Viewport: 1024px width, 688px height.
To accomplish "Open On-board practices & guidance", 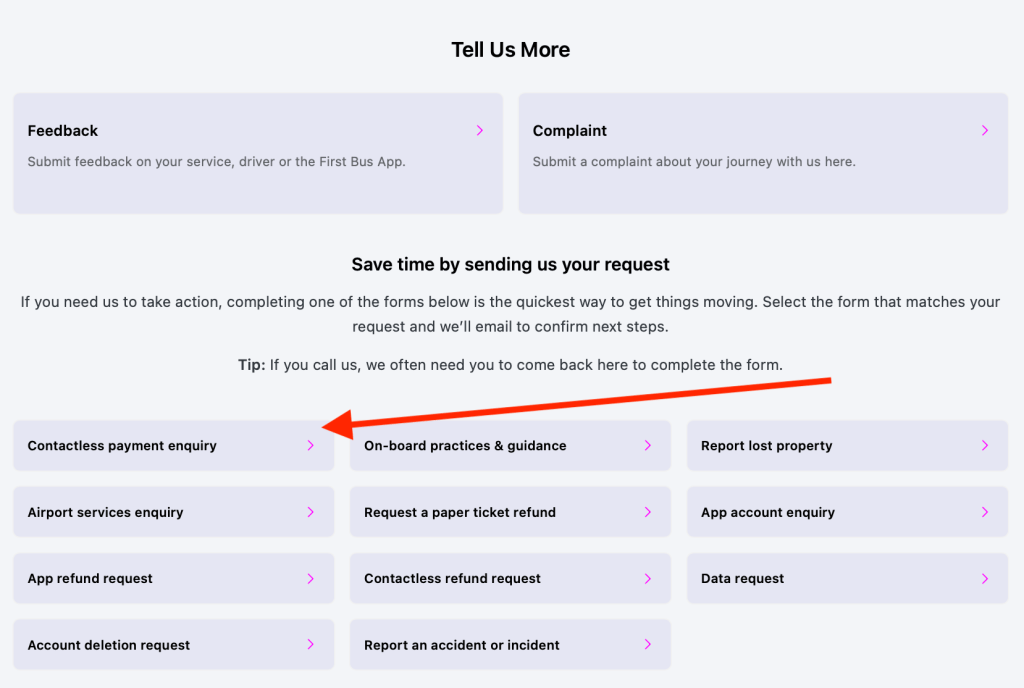I will [x=465, y=446].
